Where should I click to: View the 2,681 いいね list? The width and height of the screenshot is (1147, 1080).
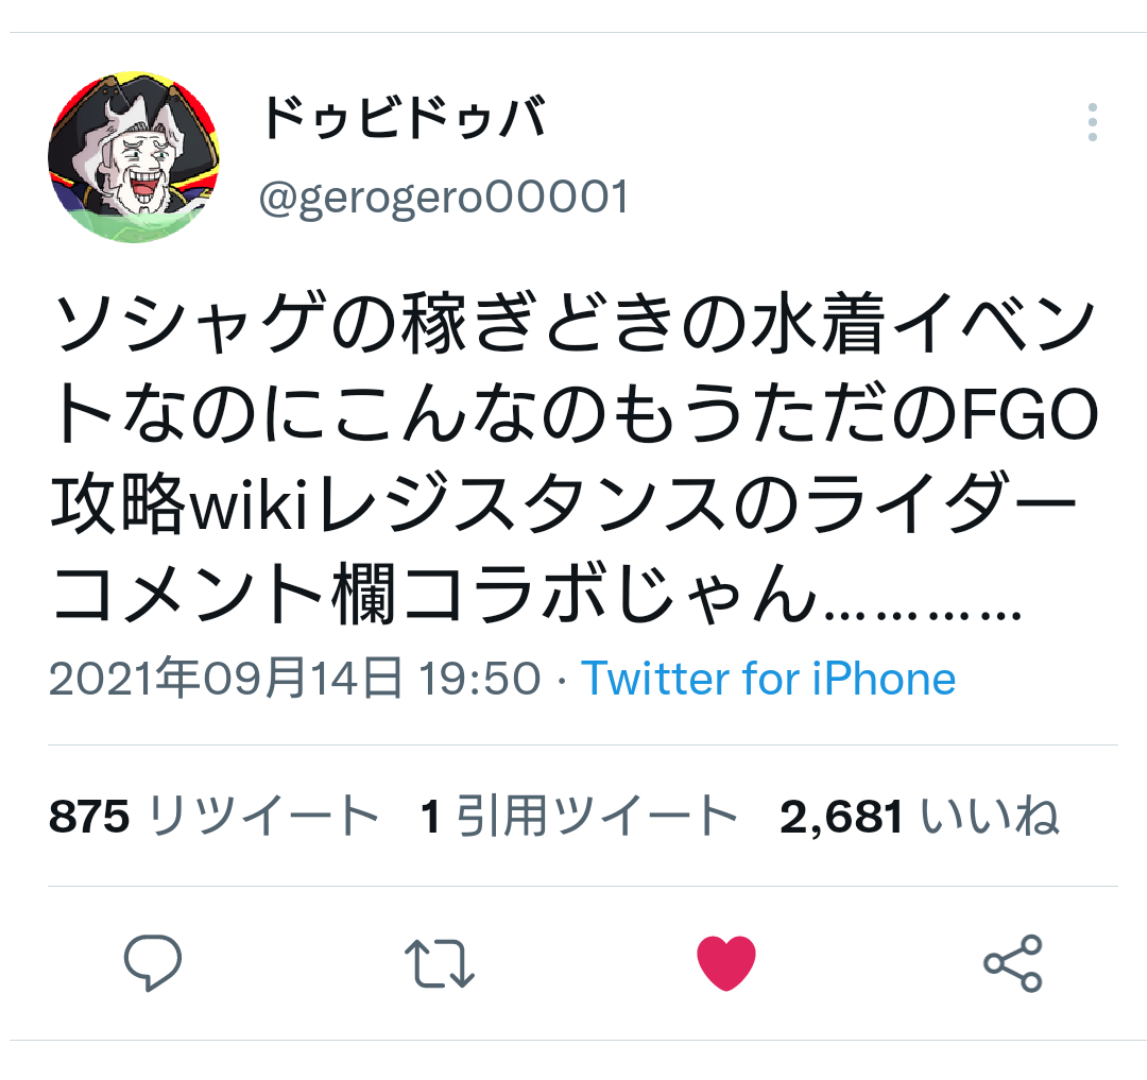[x=920, y=816]
